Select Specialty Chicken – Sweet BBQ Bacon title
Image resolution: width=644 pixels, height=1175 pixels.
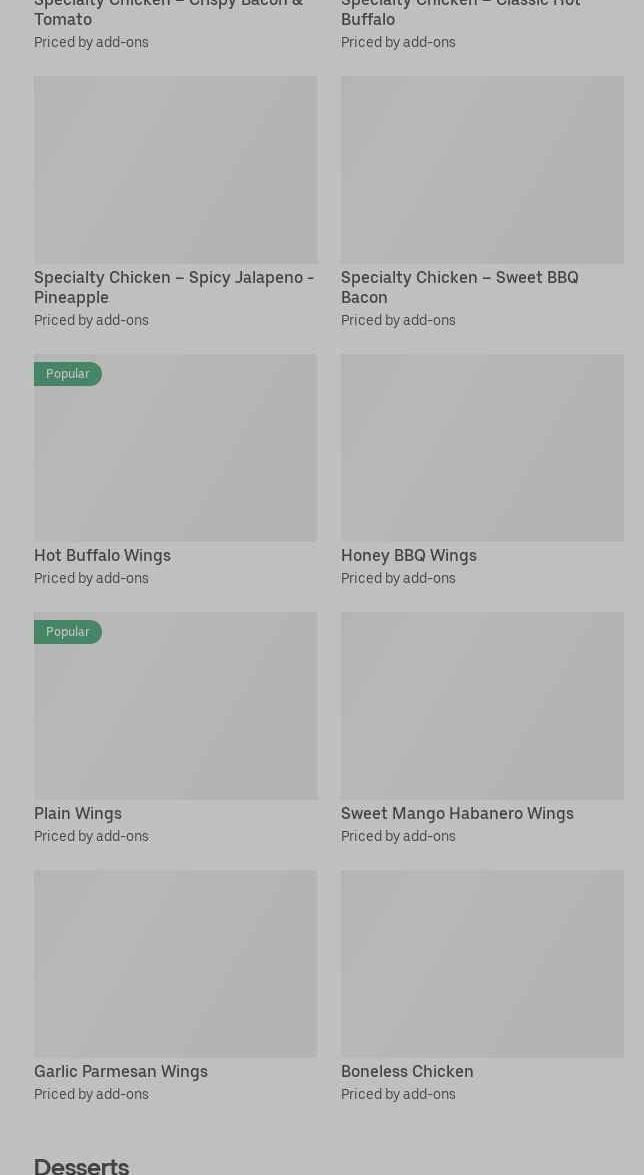(x=459, y=287)
